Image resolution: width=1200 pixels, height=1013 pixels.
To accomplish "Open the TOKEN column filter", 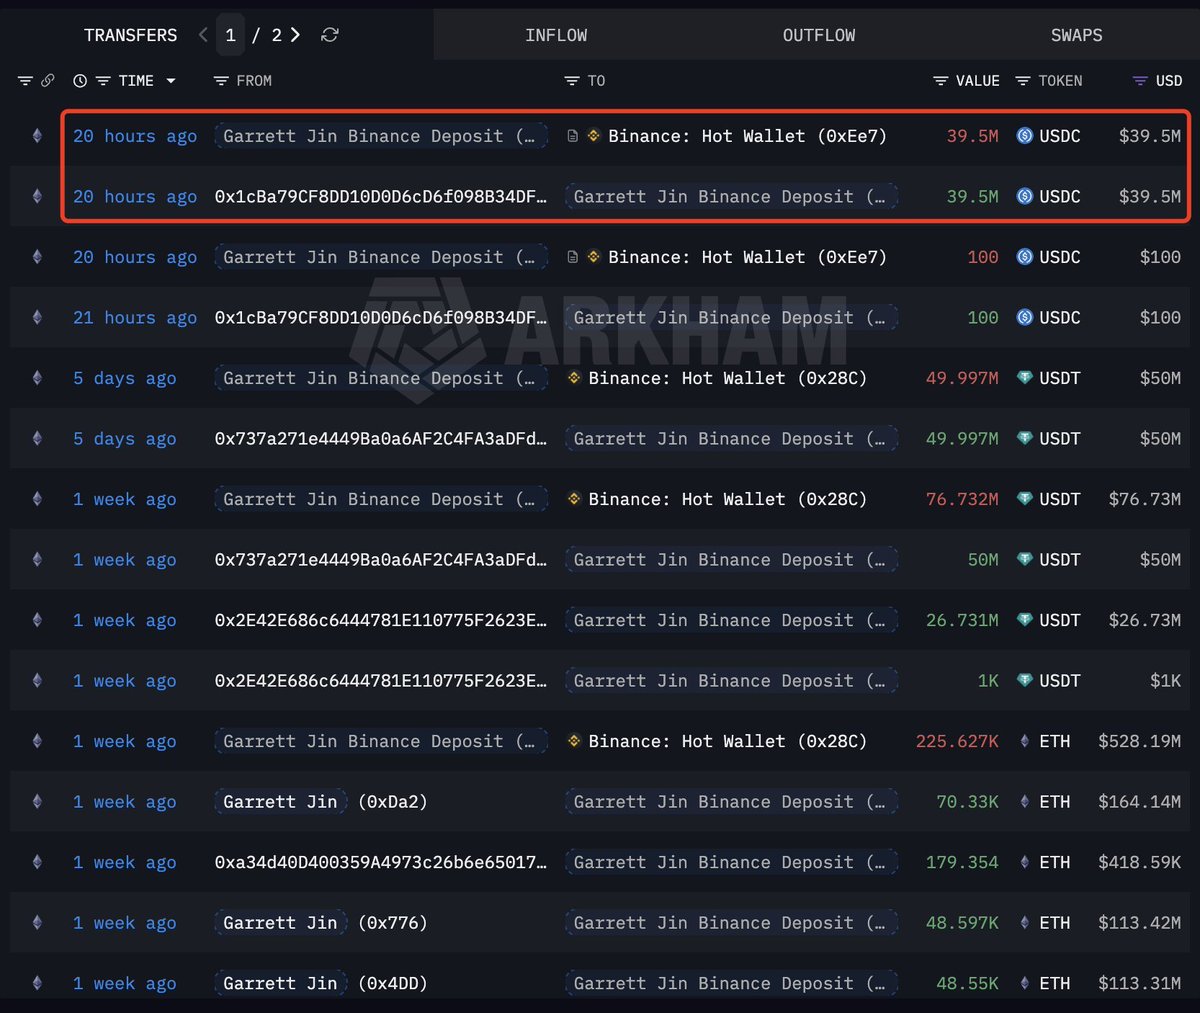I will [1023, 81].
